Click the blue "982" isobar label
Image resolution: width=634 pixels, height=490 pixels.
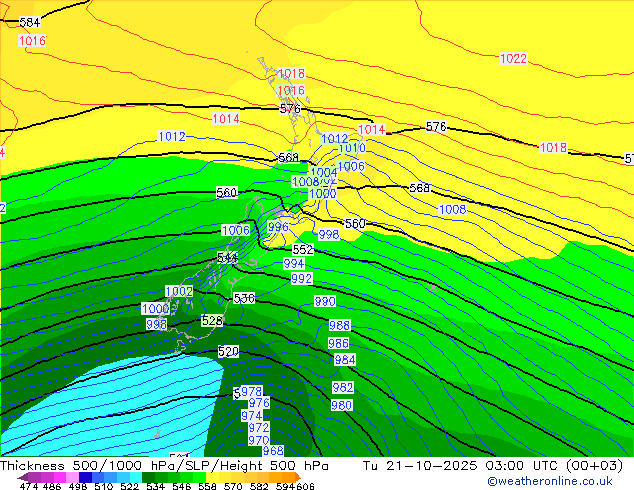click(343, 387)
